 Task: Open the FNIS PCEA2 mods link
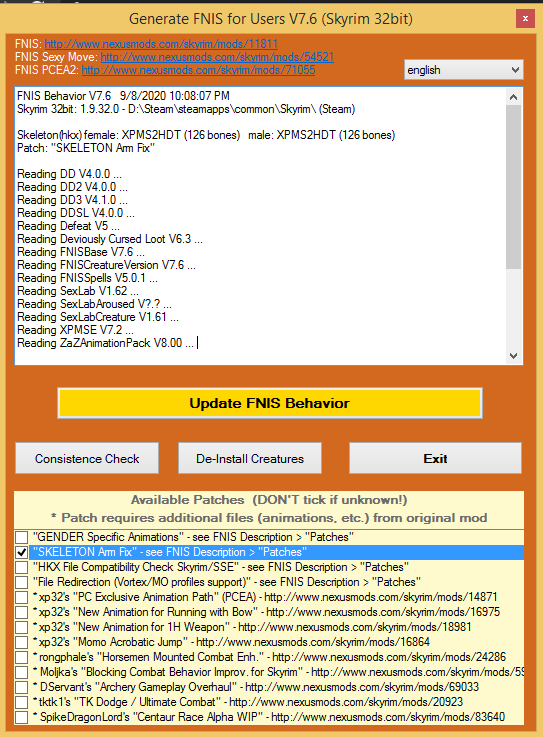click(198, 70)
